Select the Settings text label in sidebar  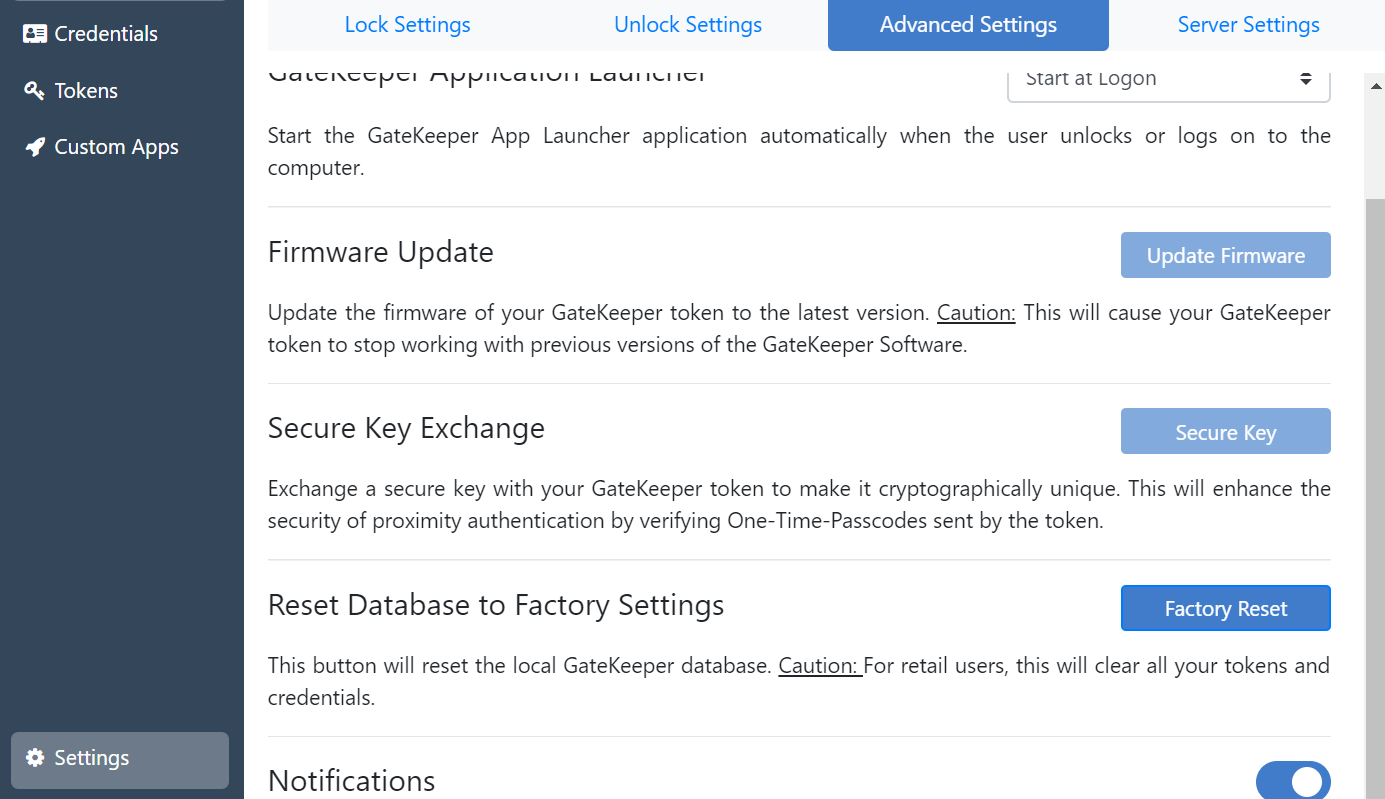click(x=92, y=758)
